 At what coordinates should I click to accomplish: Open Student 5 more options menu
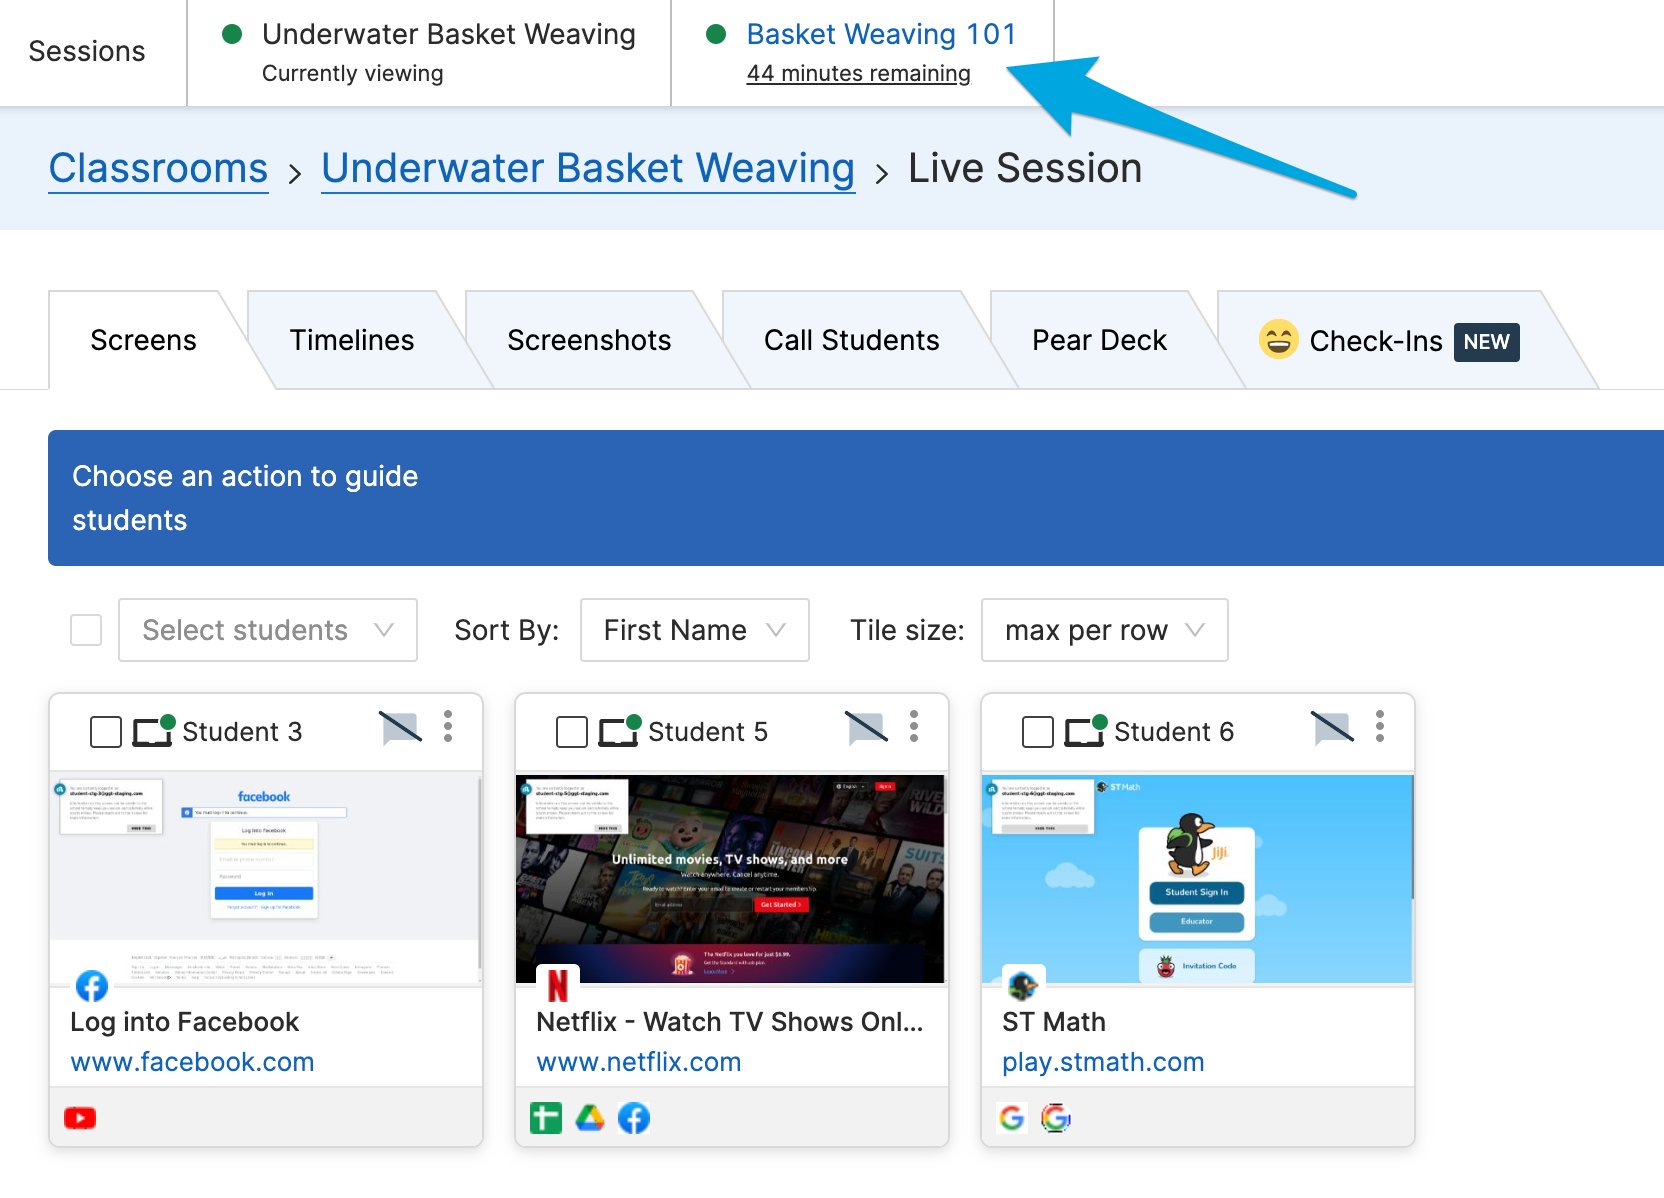tap(914, 727)
